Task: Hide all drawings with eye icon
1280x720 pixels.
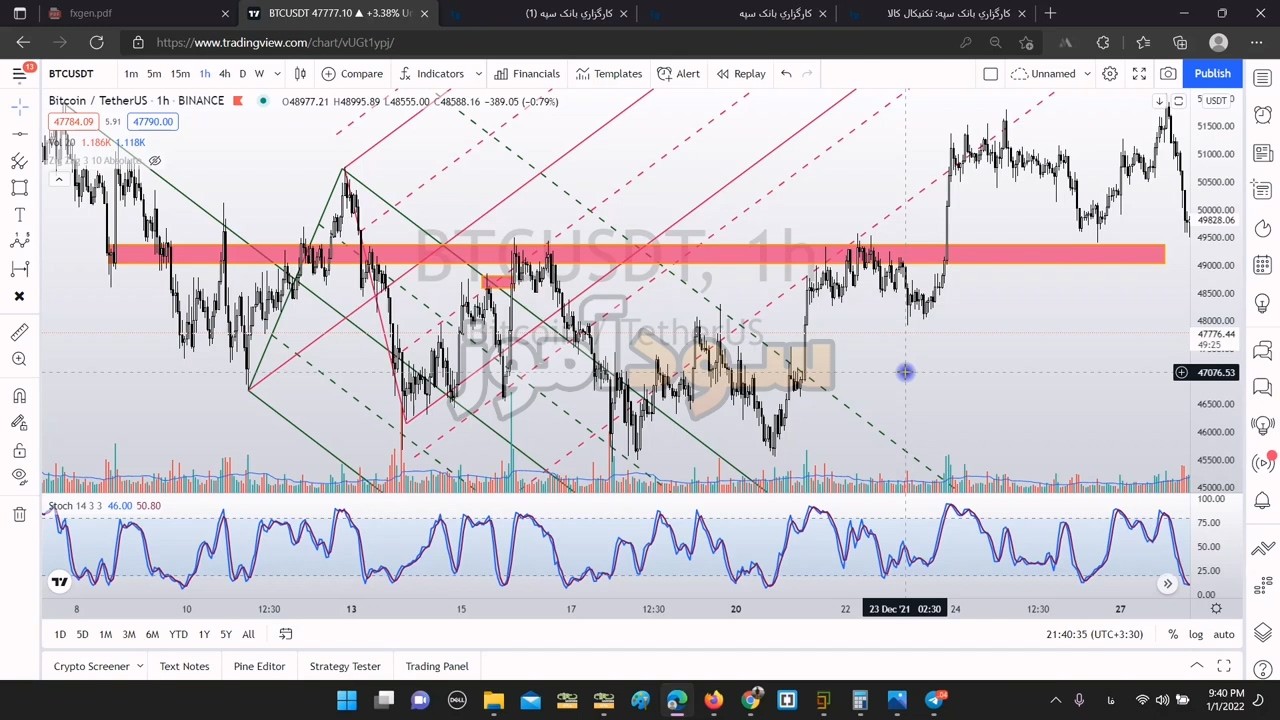Action: (x=19, y=476)
